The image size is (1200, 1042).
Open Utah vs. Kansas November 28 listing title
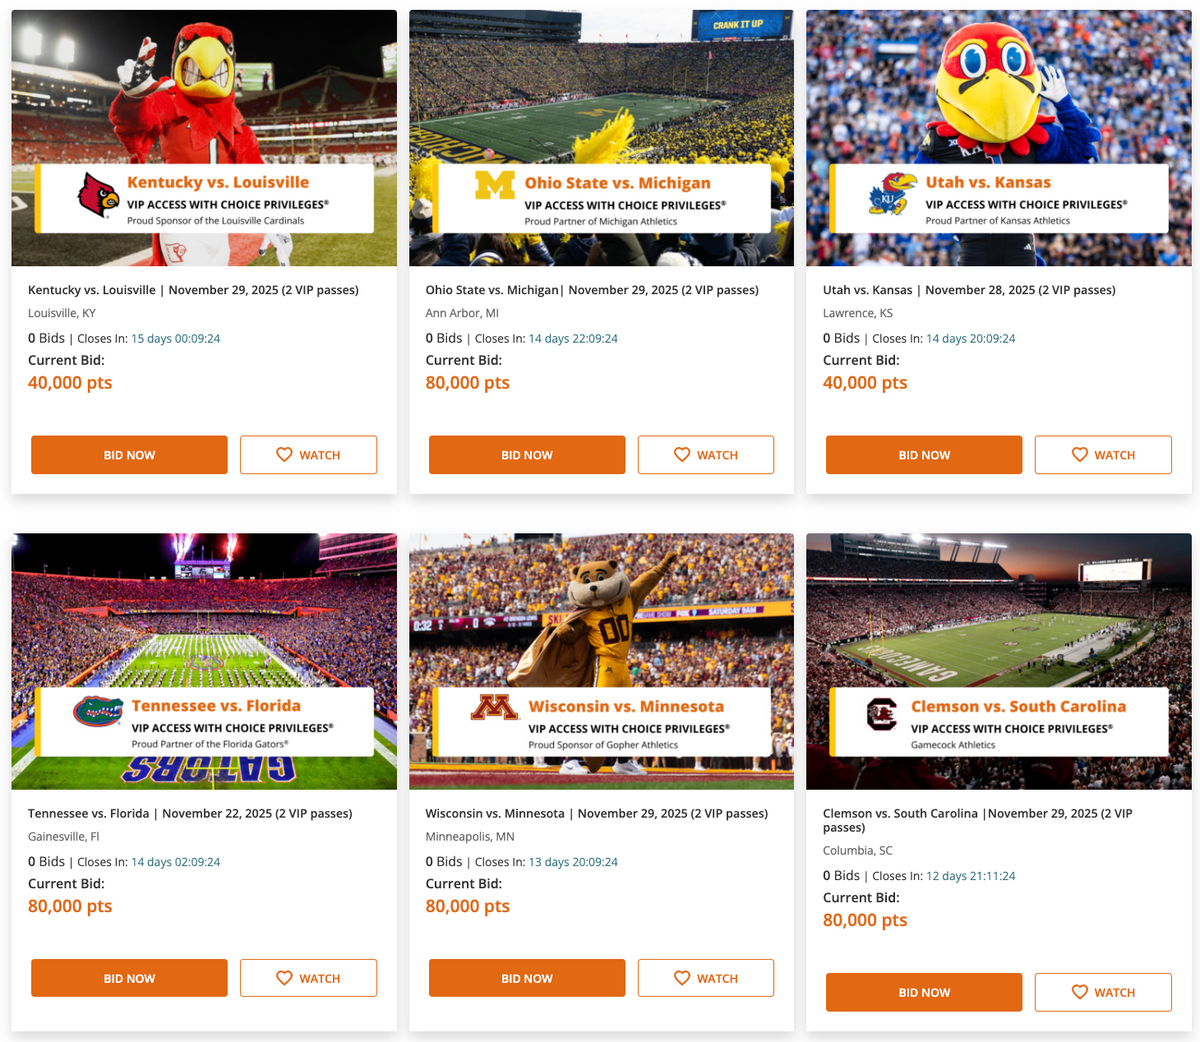pyautogui.click(x=969, y=290)
